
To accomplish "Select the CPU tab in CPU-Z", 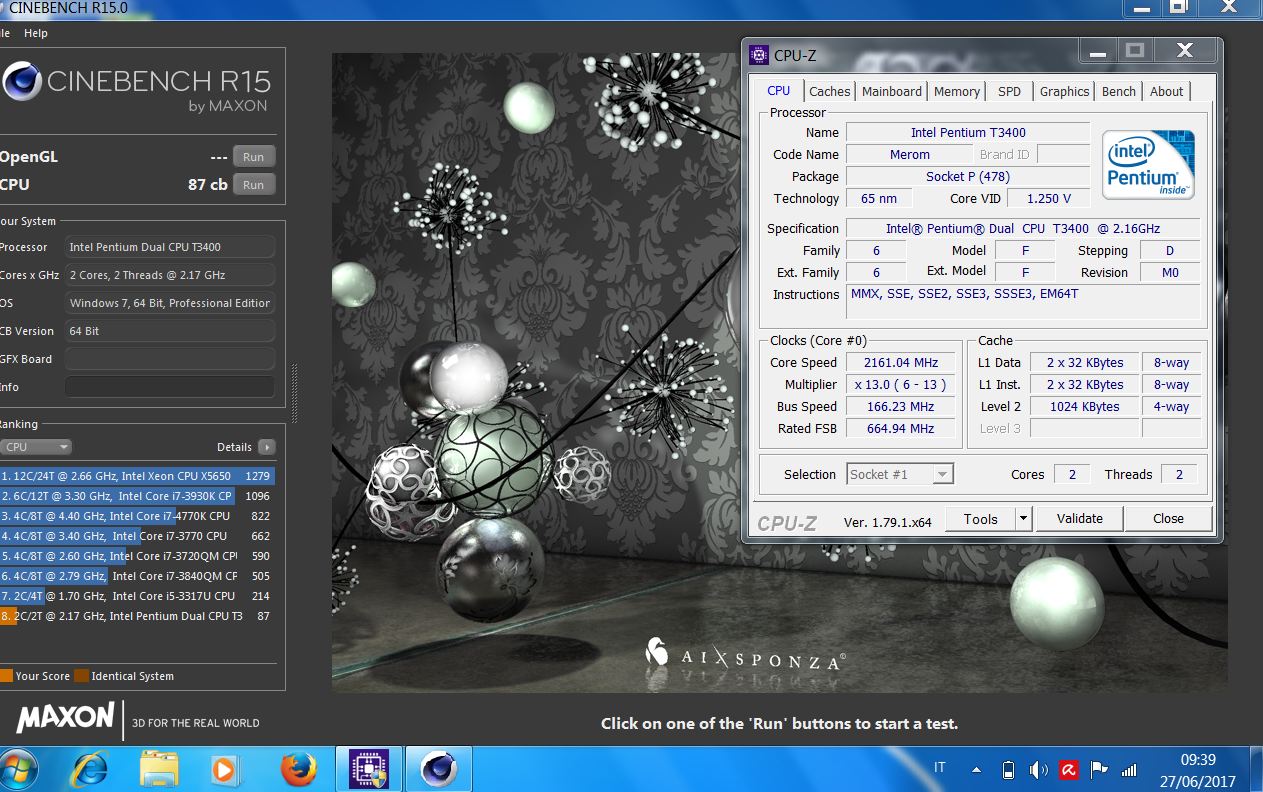I will point(778,90).
